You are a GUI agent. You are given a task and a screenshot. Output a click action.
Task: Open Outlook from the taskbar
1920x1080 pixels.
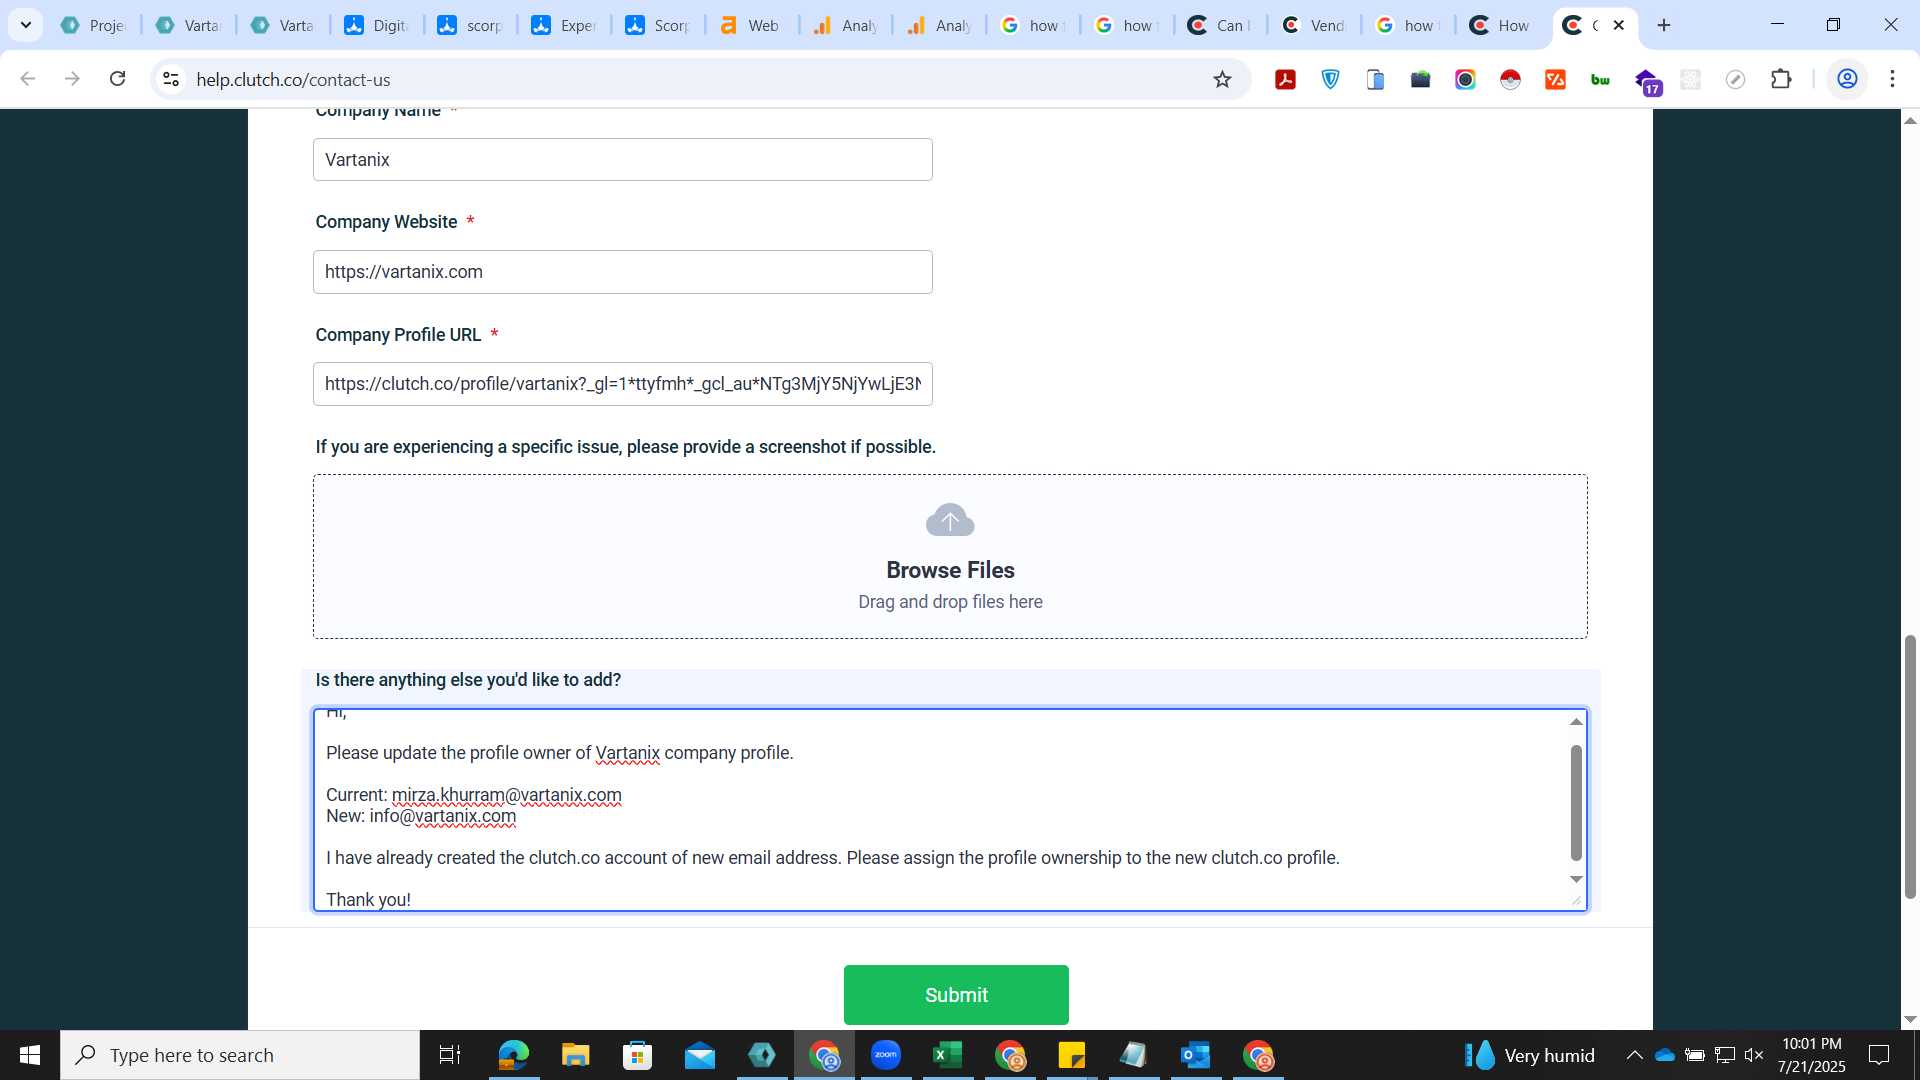[1195, 1055]
